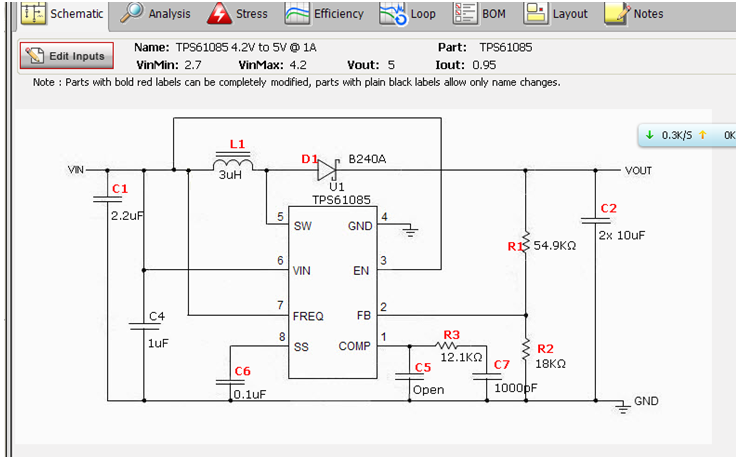Click the VIN input net label
The image size is (736, 457).
pyautogui.click(x=76, y=170)
